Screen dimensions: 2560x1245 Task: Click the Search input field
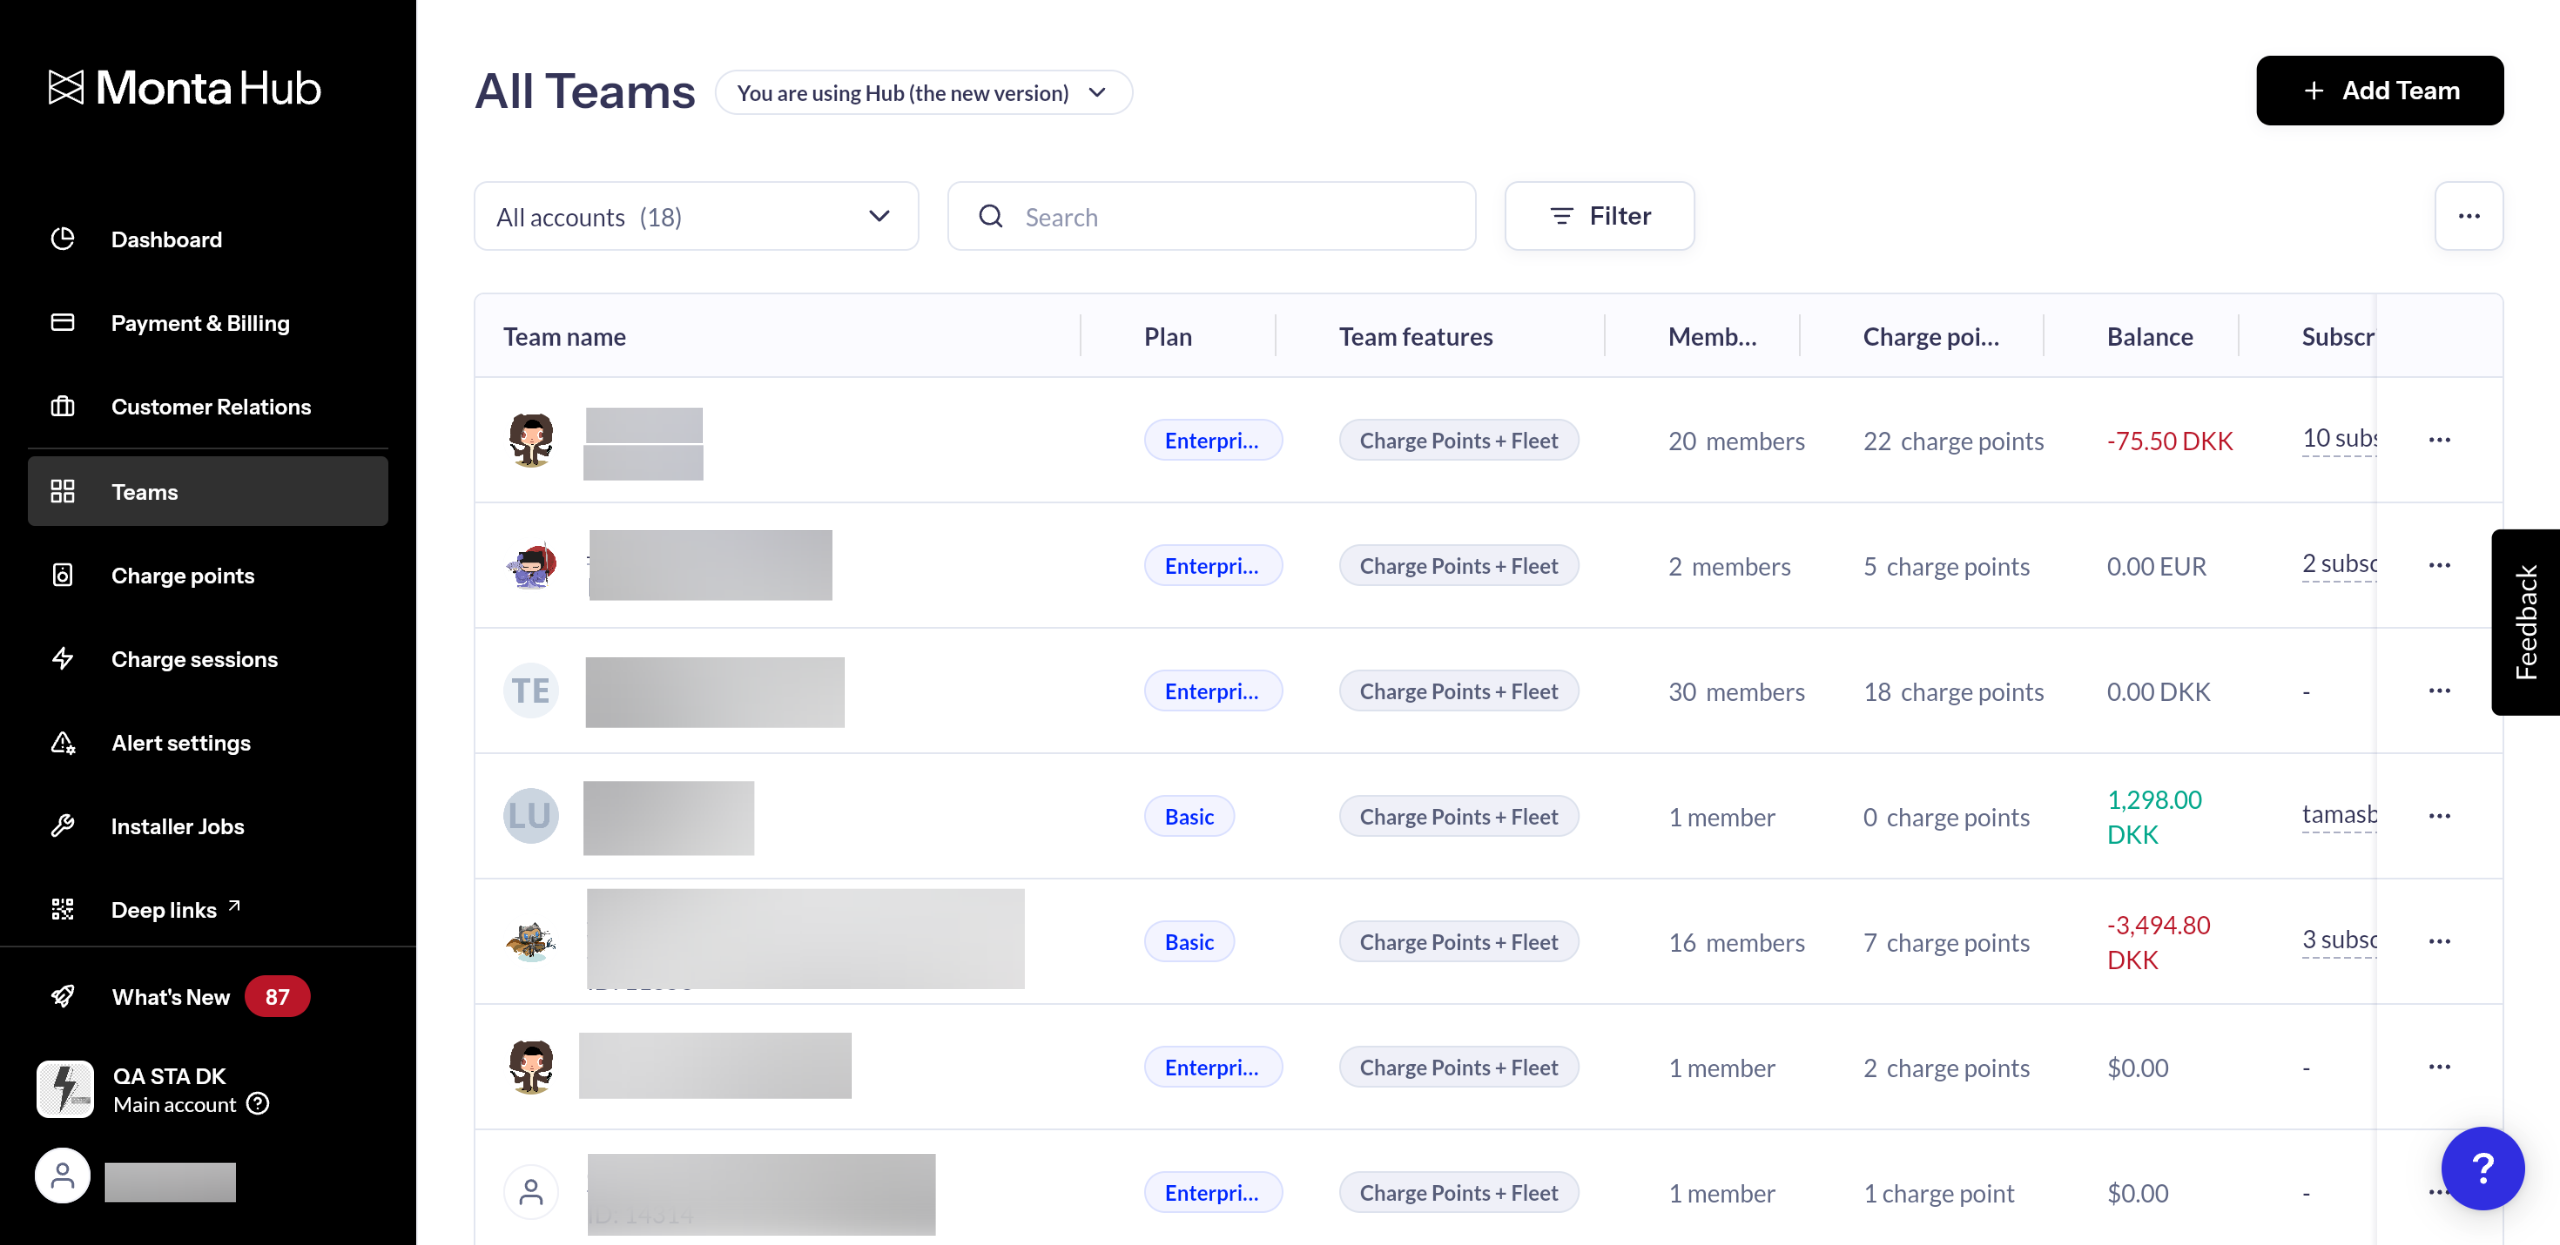tap(1230, 216)
